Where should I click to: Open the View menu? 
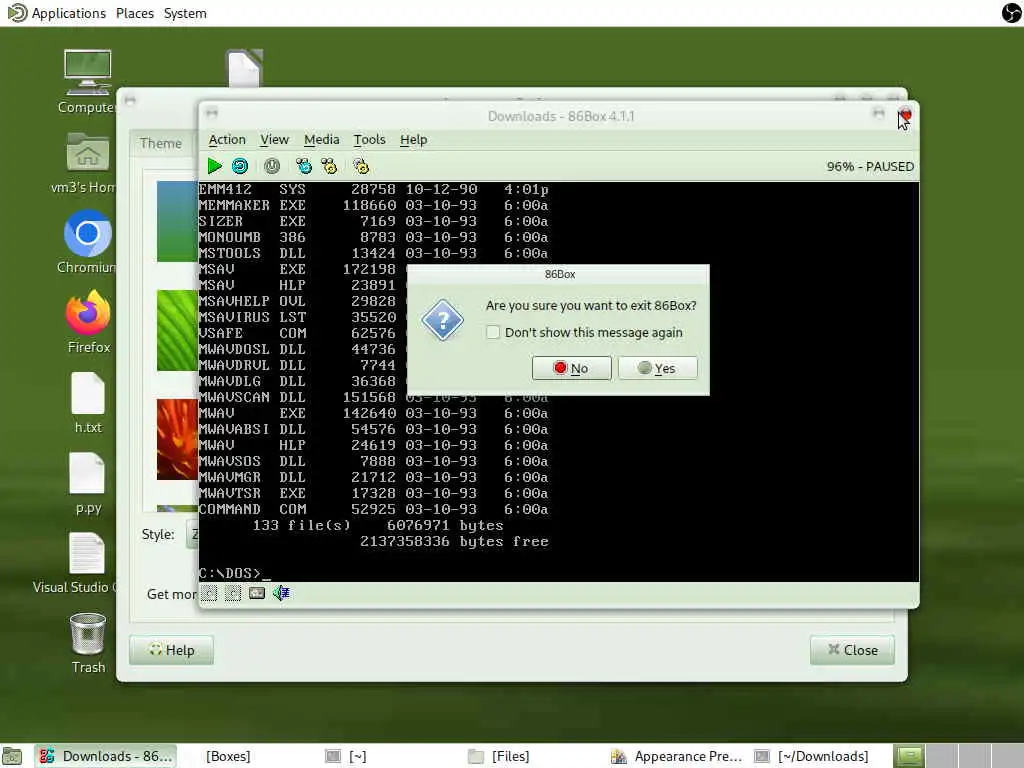274,140
